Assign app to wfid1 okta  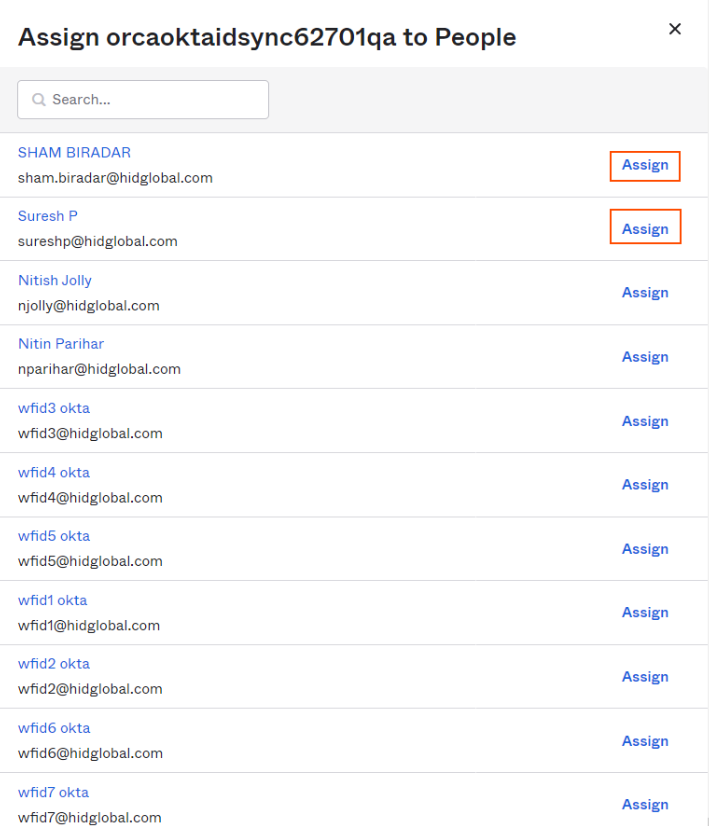click(x=645, y=613)
